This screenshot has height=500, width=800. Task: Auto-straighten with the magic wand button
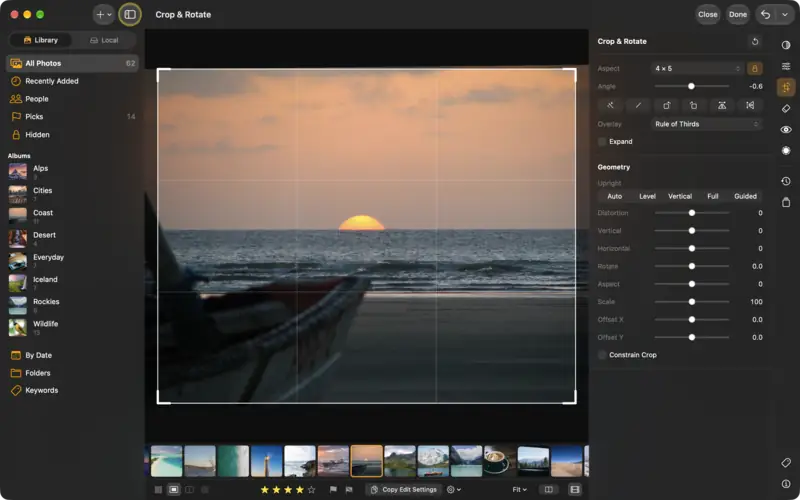[x=610, y=106]
